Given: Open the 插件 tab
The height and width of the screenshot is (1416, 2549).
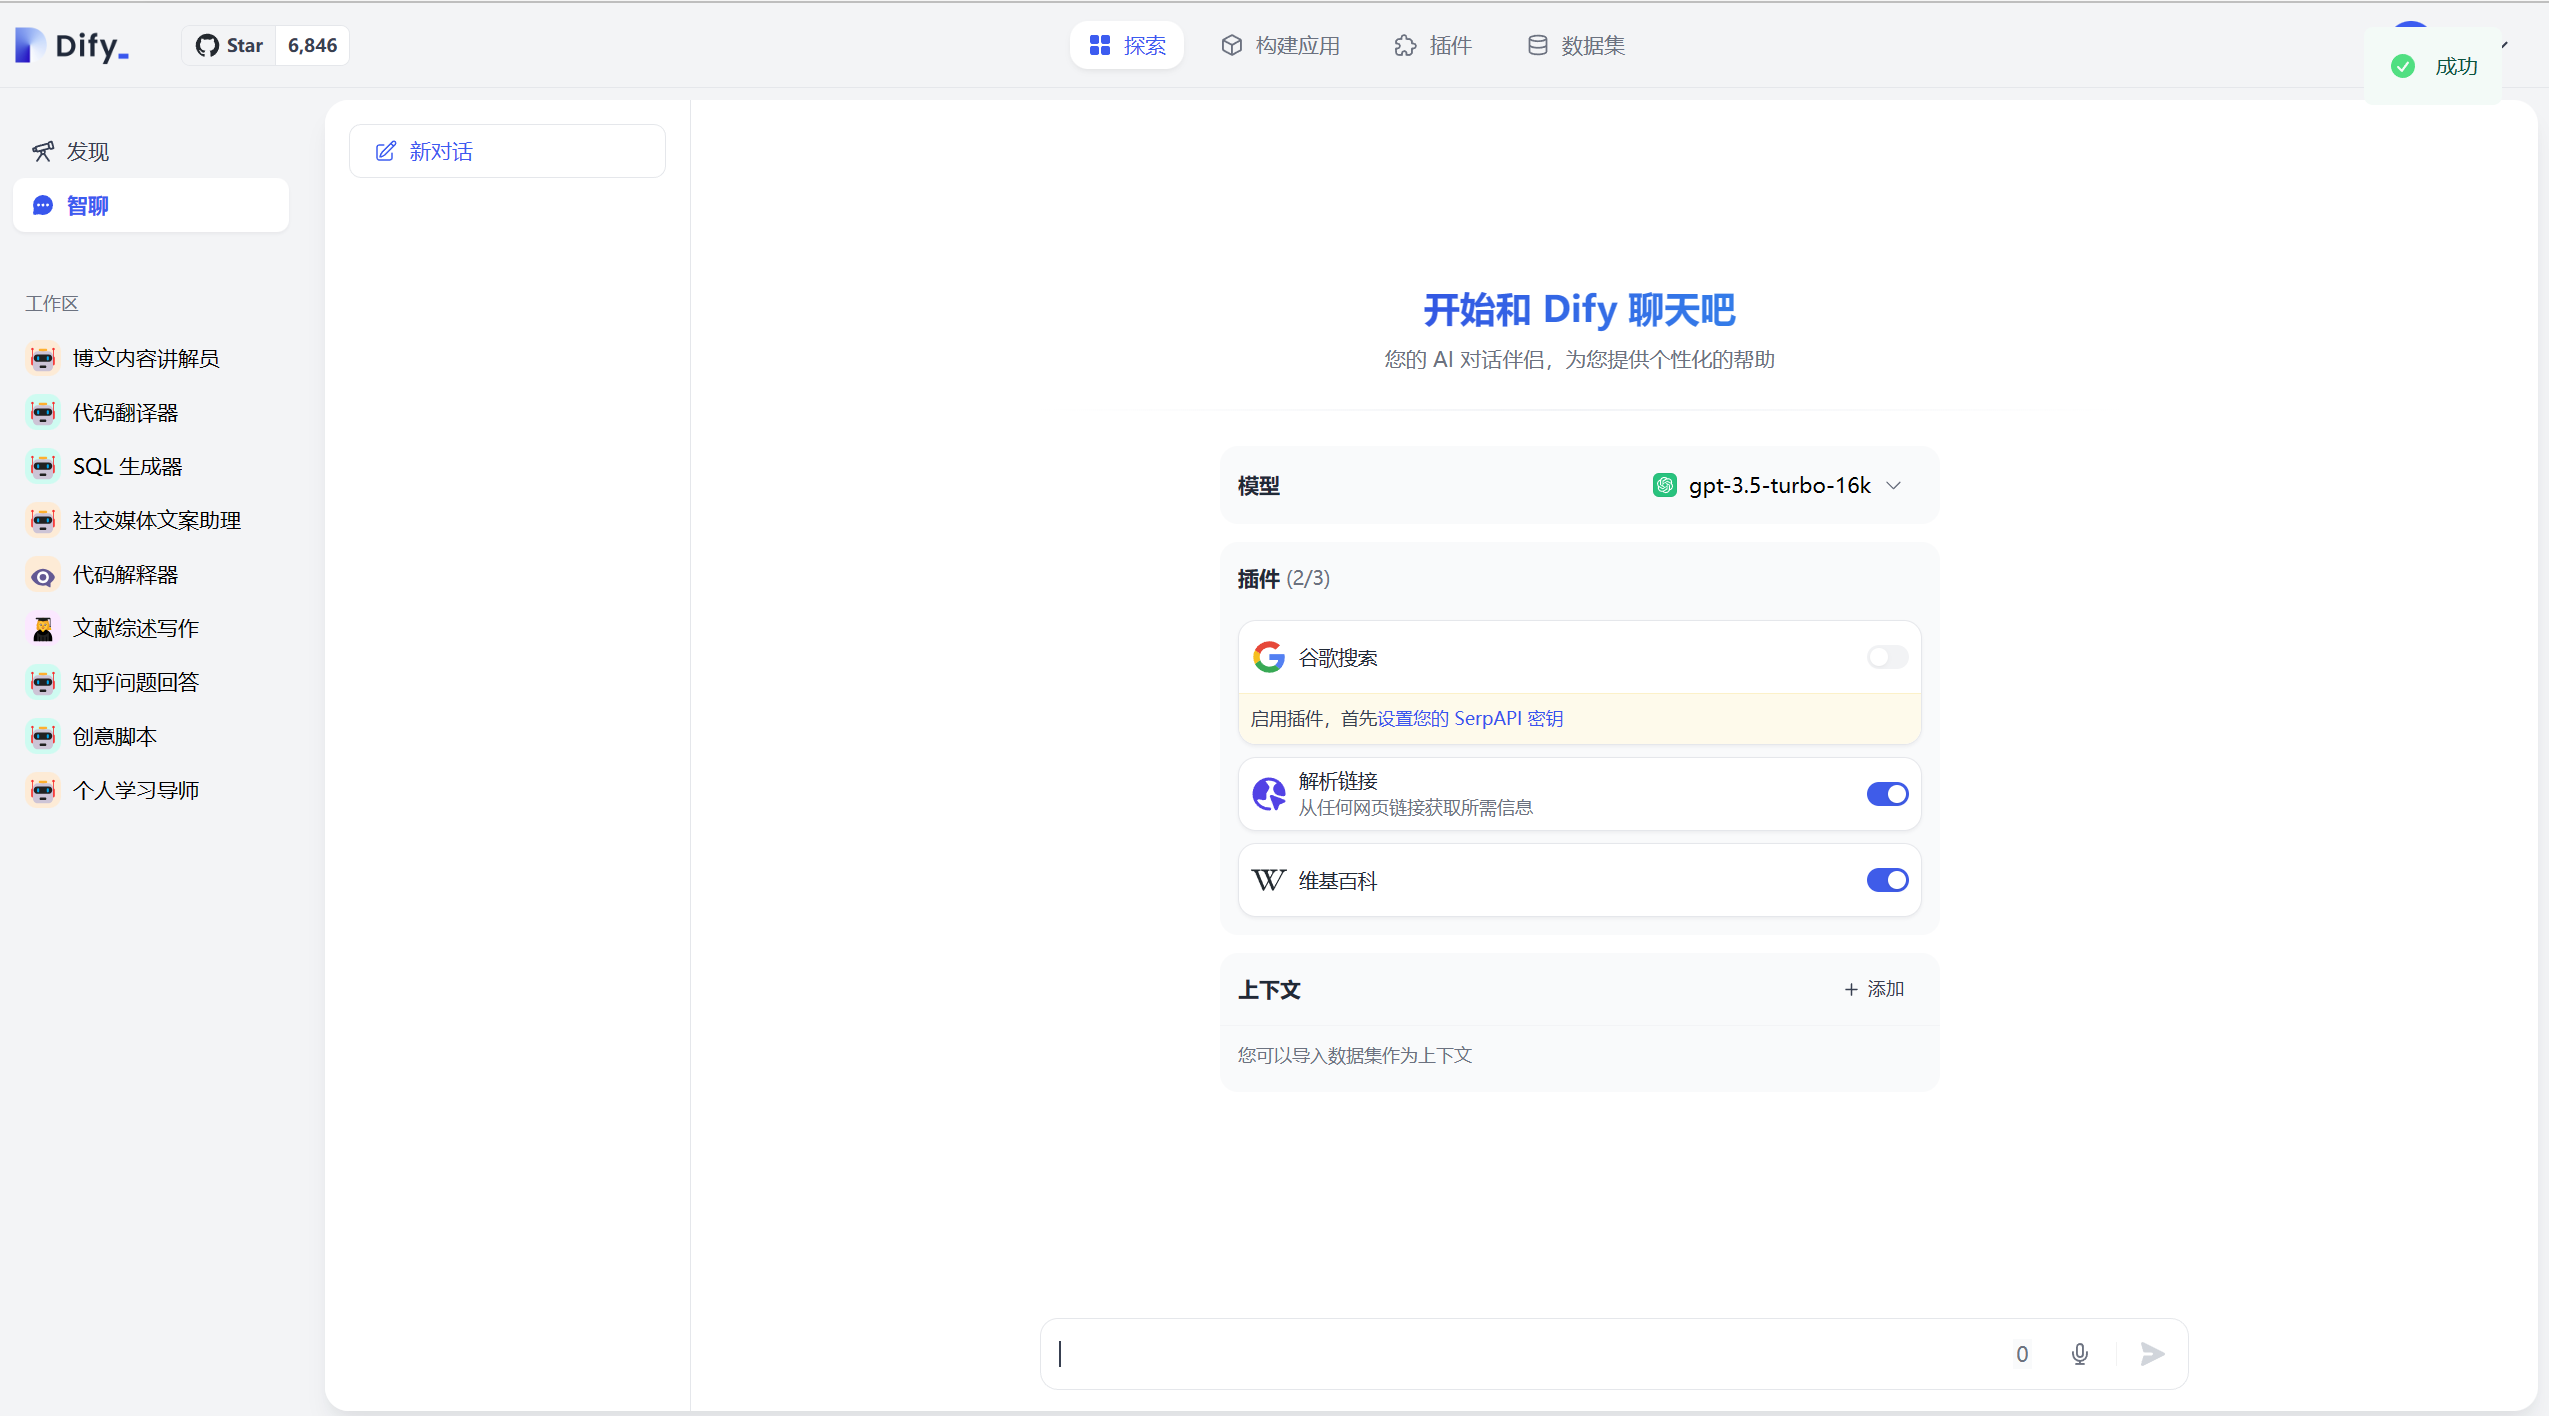Looking at the screenshot, I should click(x=1432, y=45).
